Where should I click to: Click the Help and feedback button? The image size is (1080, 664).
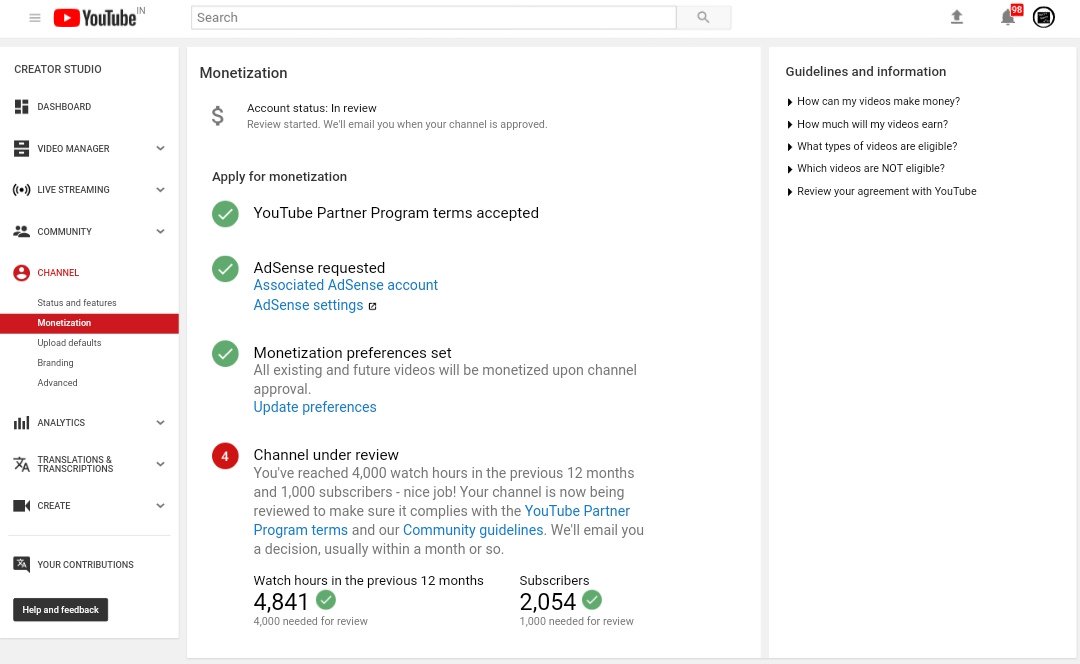pos(61,610)
